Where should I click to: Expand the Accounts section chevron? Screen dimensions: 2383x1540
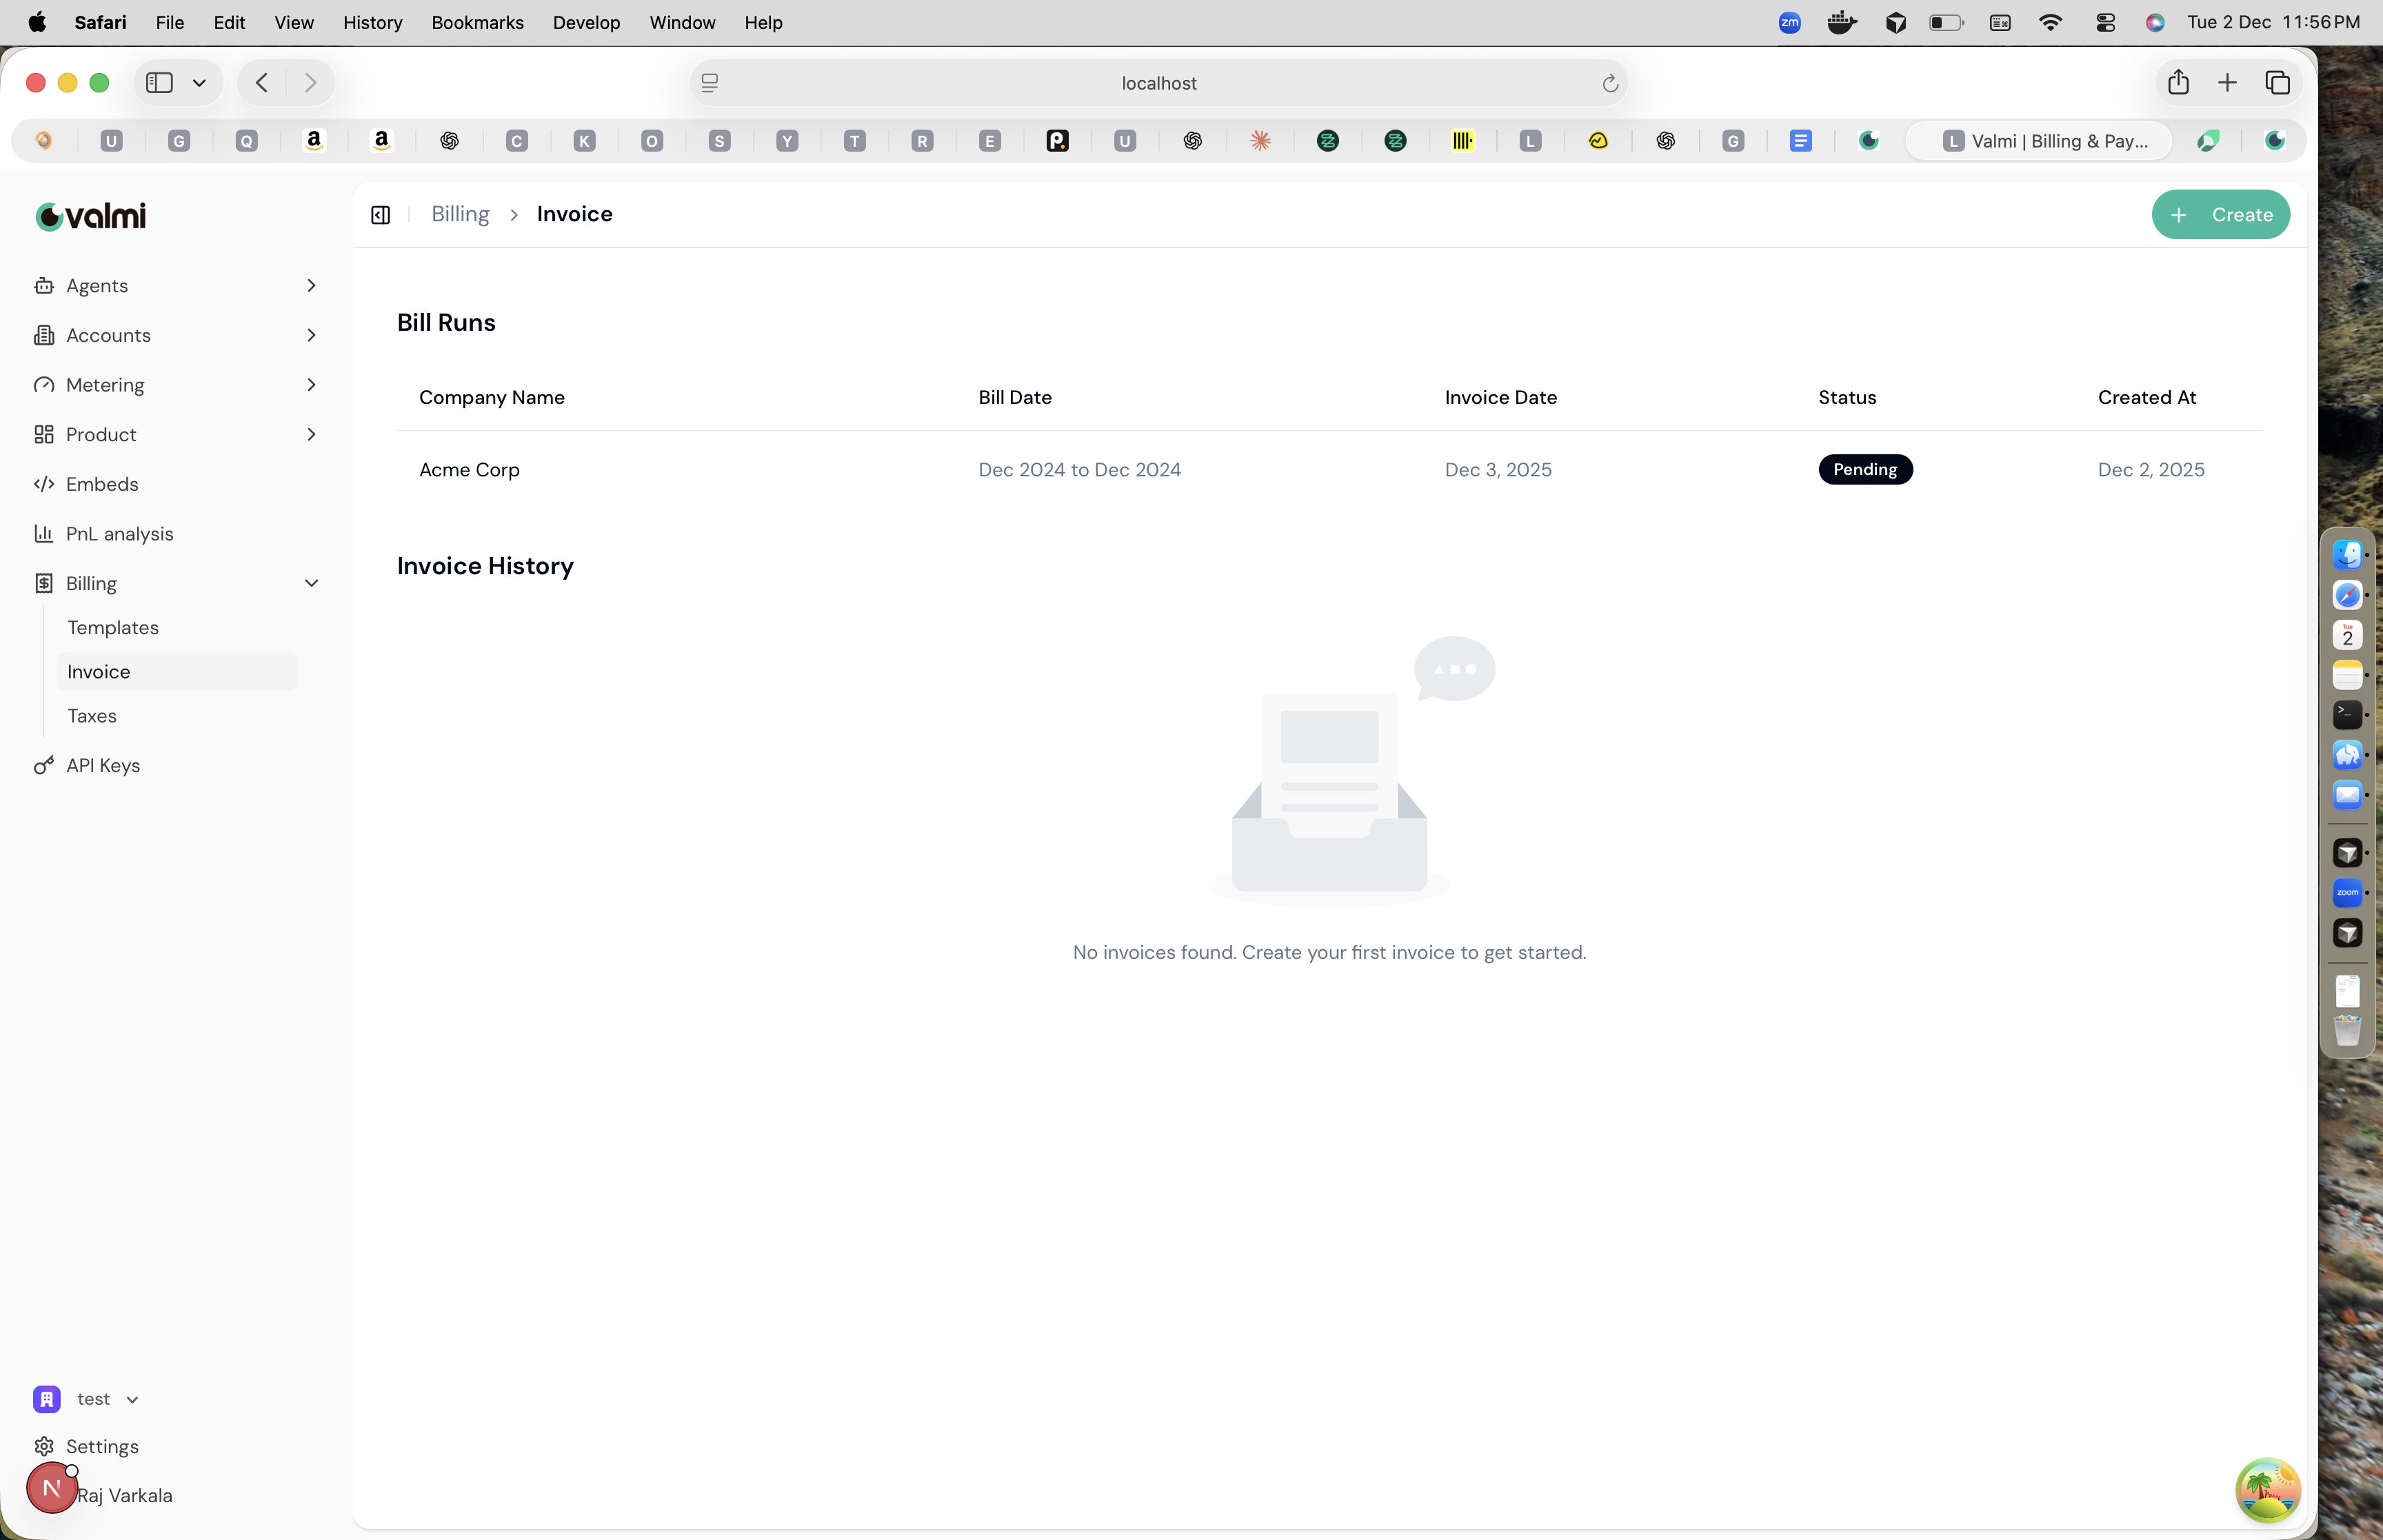click(x=311, y=335)
